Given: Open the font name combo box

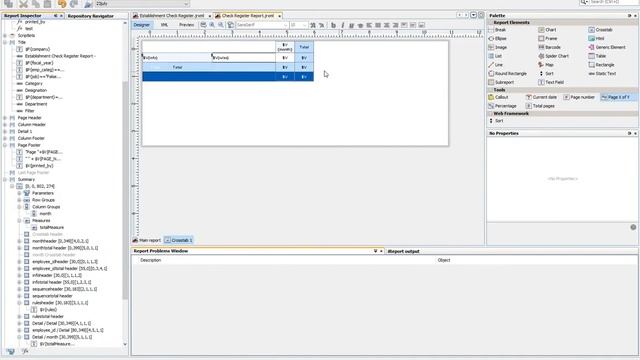Looking at the screenshot, I should pos(262,25).
